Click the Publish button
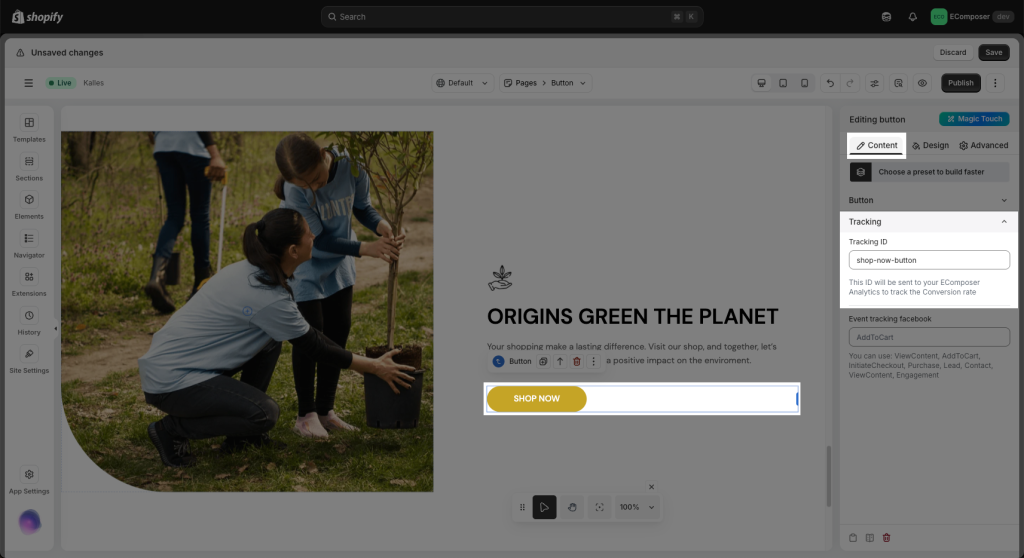1024x558 pixels. (960, 83)
